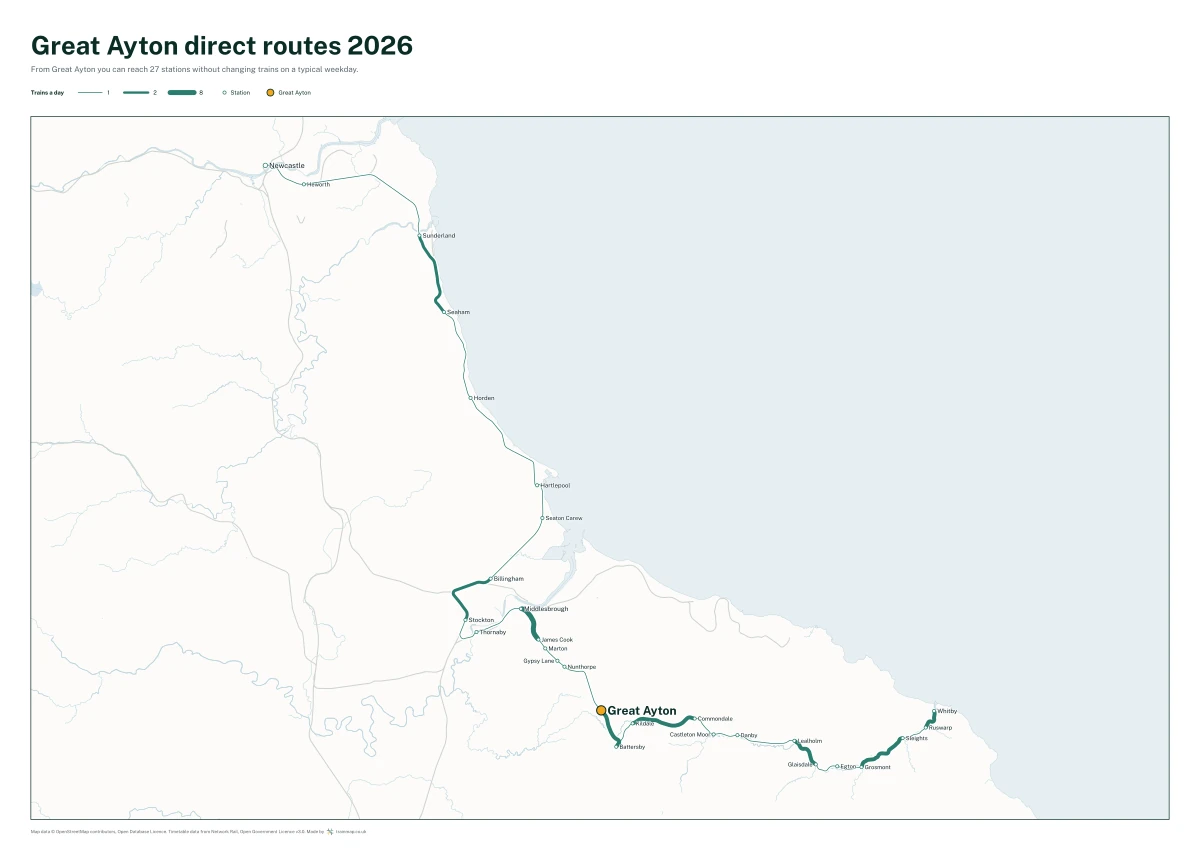The width and height of the screenshot is (1200, 858).
Task: Select the Billingham station circle
Action: click(x=490, y=579)
